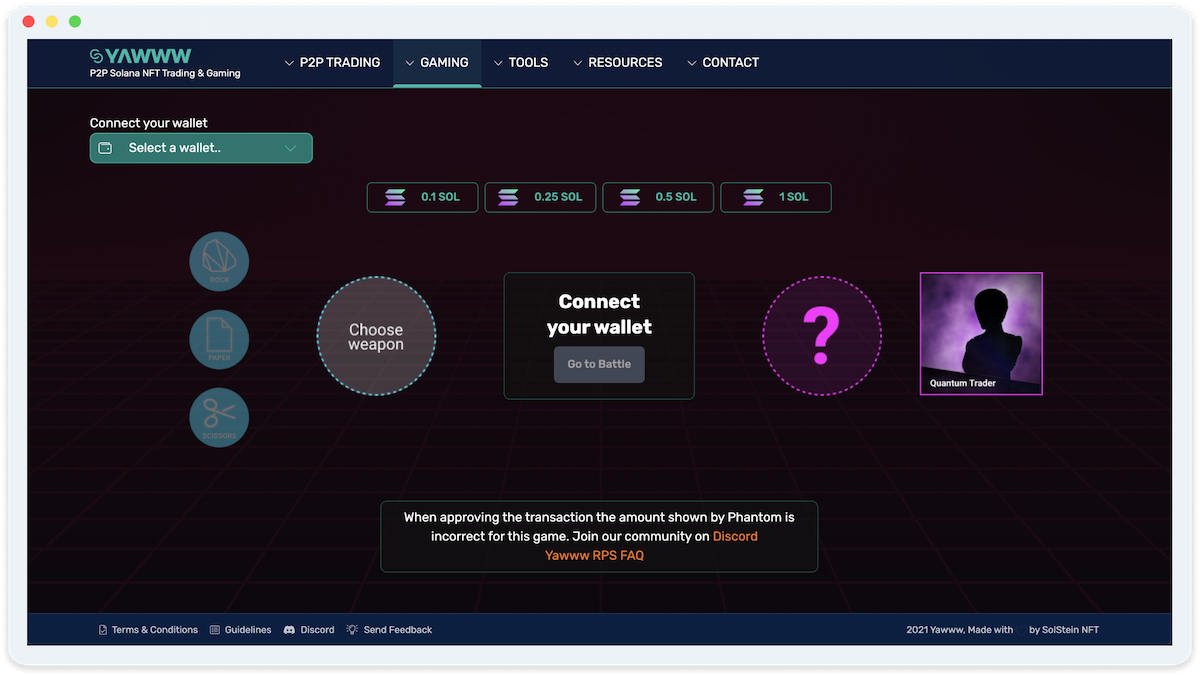Image resolution: width=1200 pixels, height=676 pixels.
Task: Select the Rock weapon icon
Action: [219, 261]
